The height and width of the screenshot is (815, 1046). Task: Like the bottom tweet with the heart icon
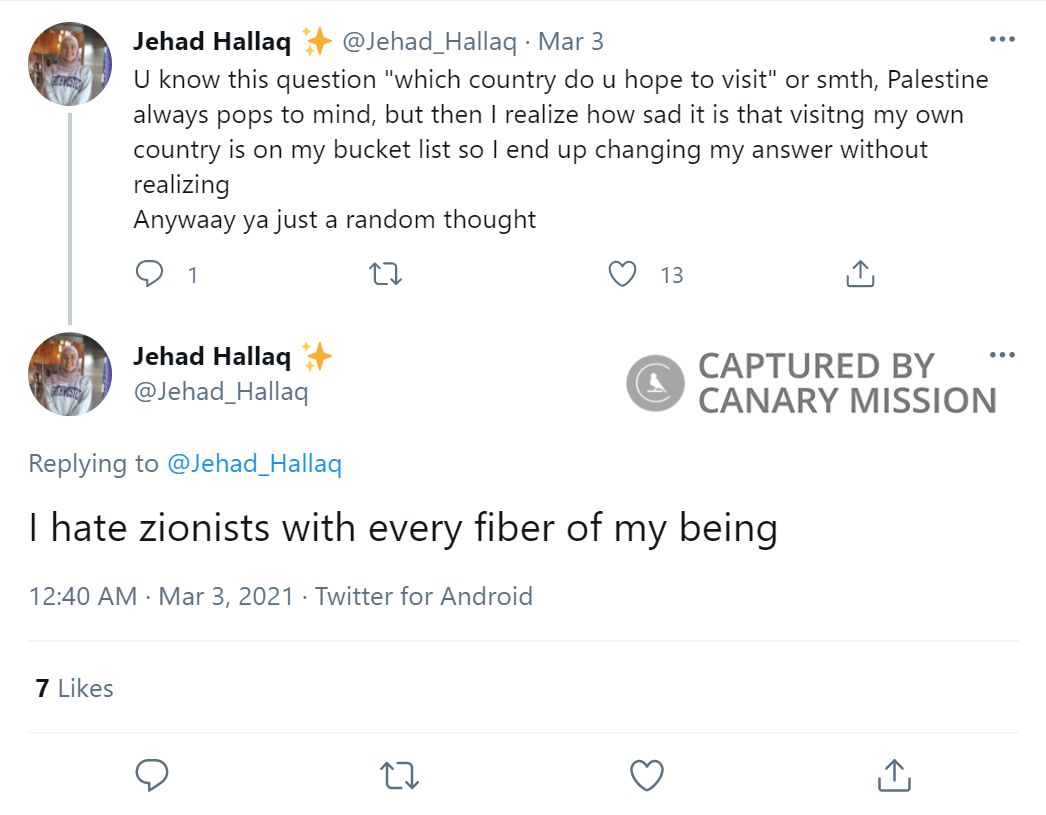[646, 774]
